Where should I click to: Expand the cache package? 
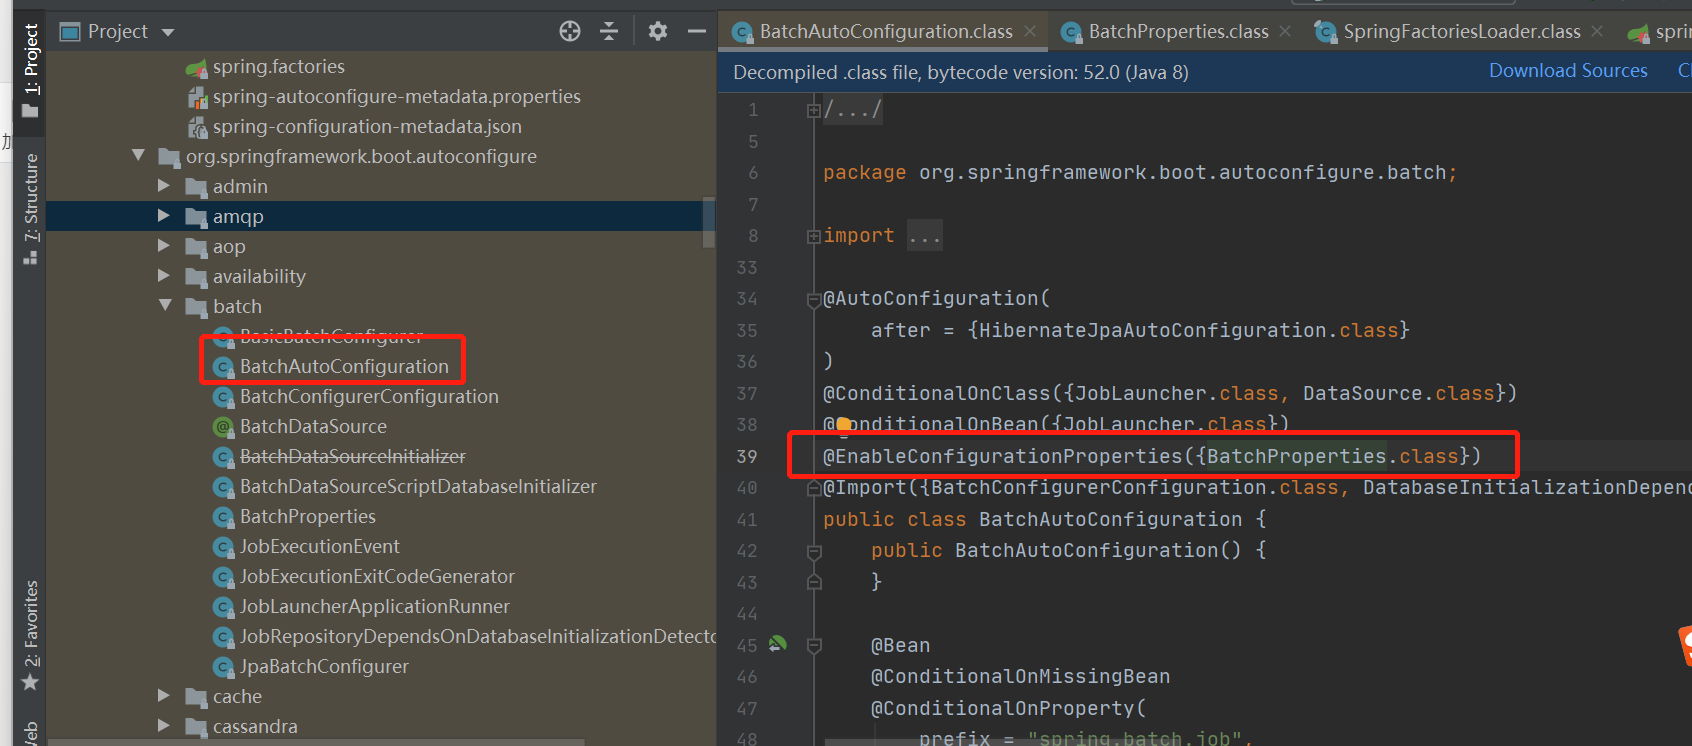click(x=164, y=696)
